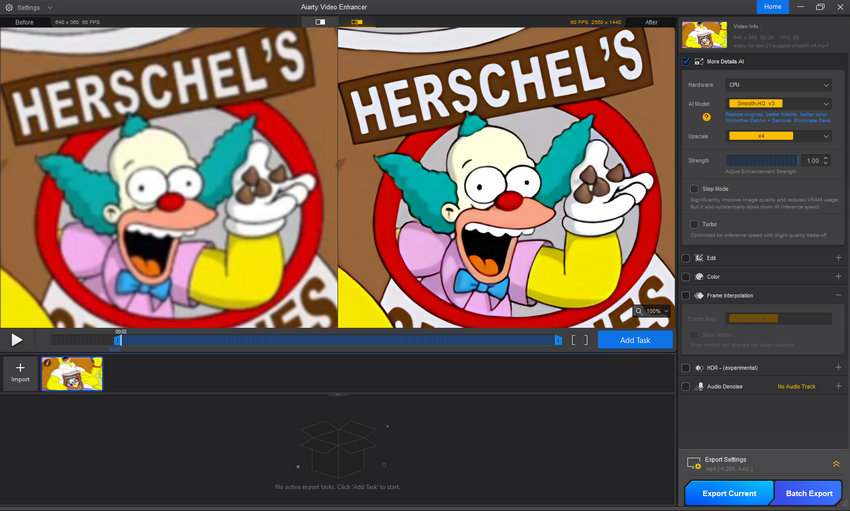Set the trim end bracket

585,340
